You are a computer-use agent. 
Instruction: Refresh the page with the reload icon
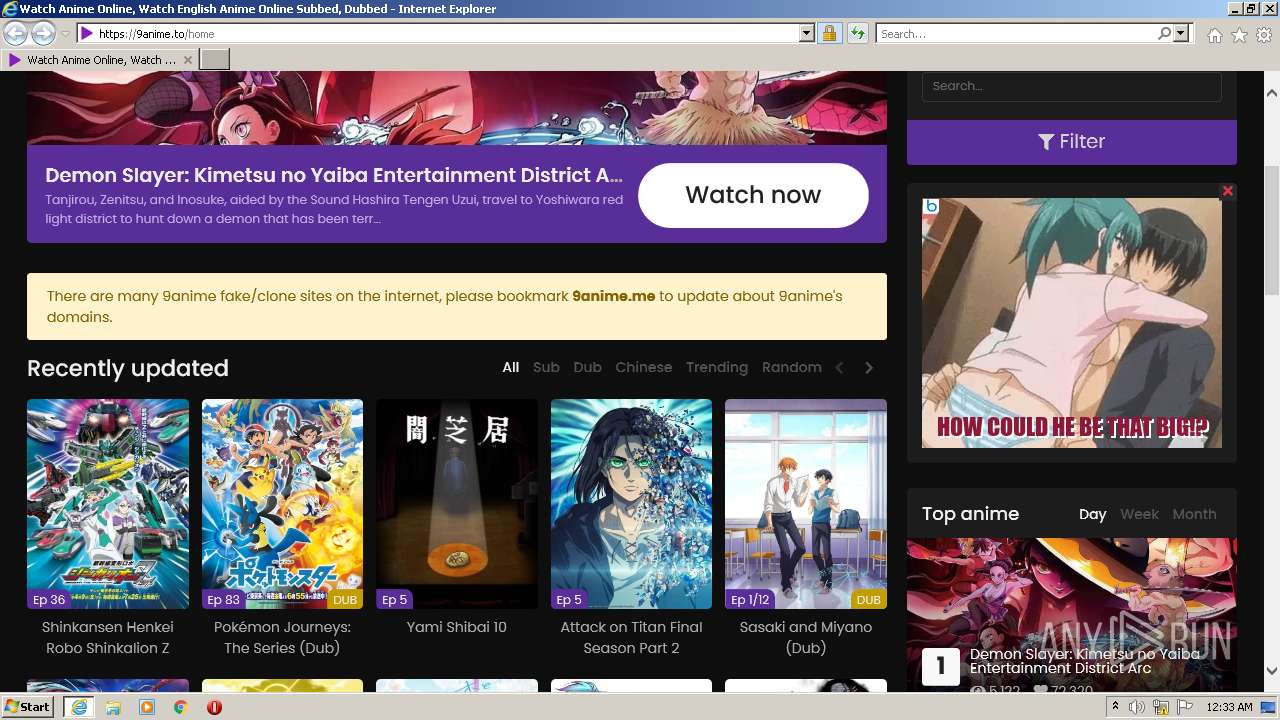[x=857, y=34]
